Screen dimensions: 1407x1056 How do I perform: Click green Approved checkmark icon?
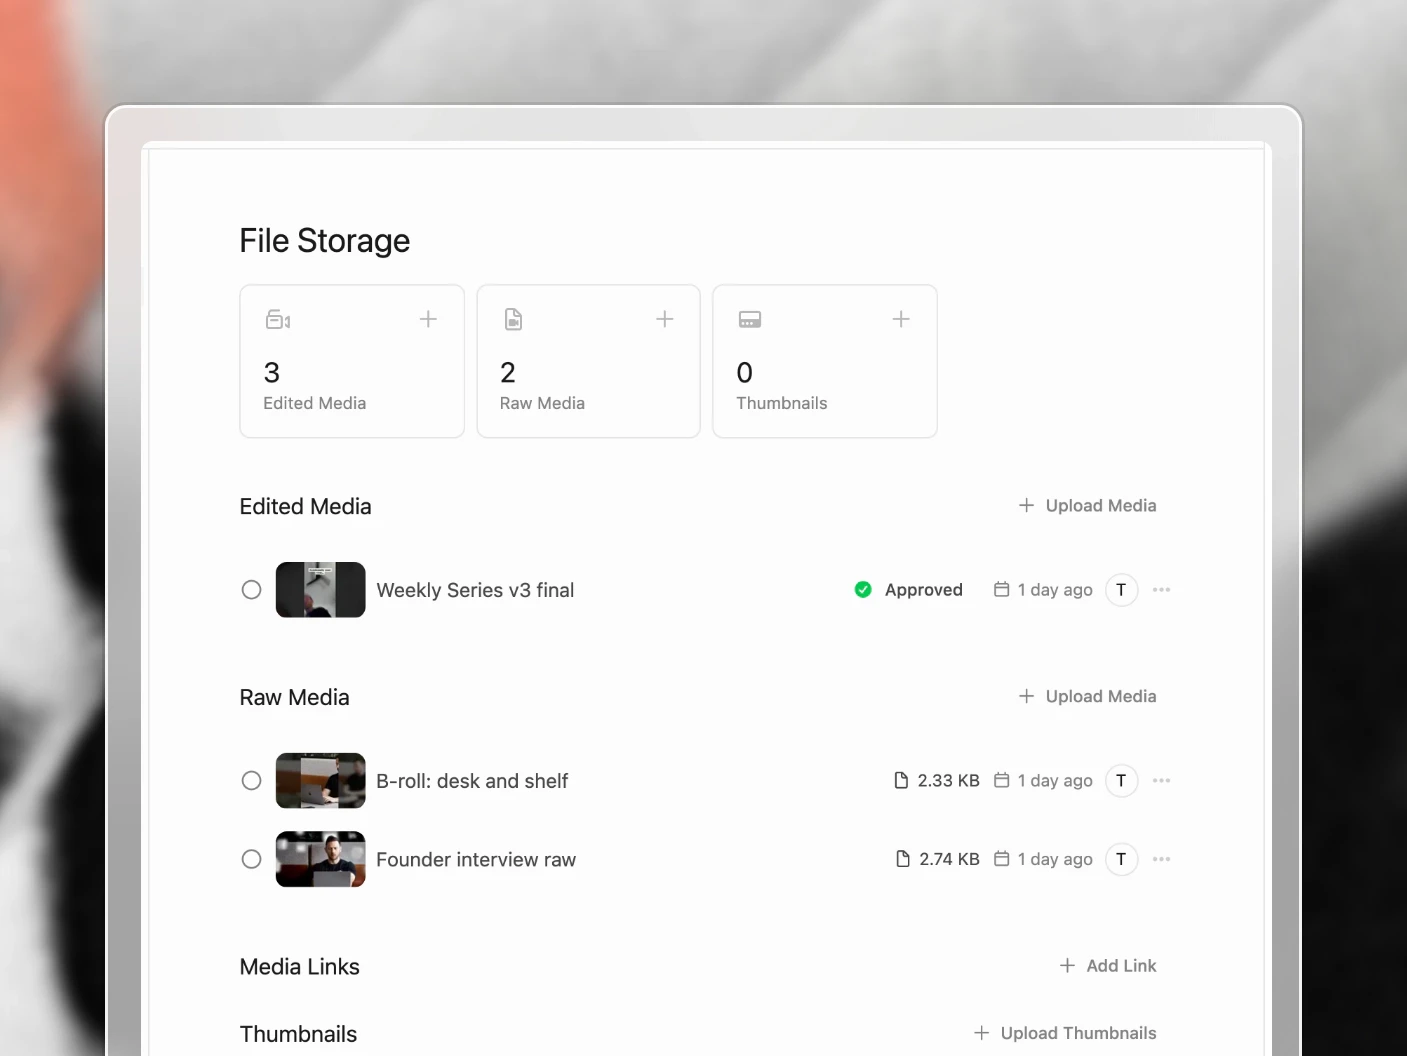pyautogui.click(x=863, y=590)
